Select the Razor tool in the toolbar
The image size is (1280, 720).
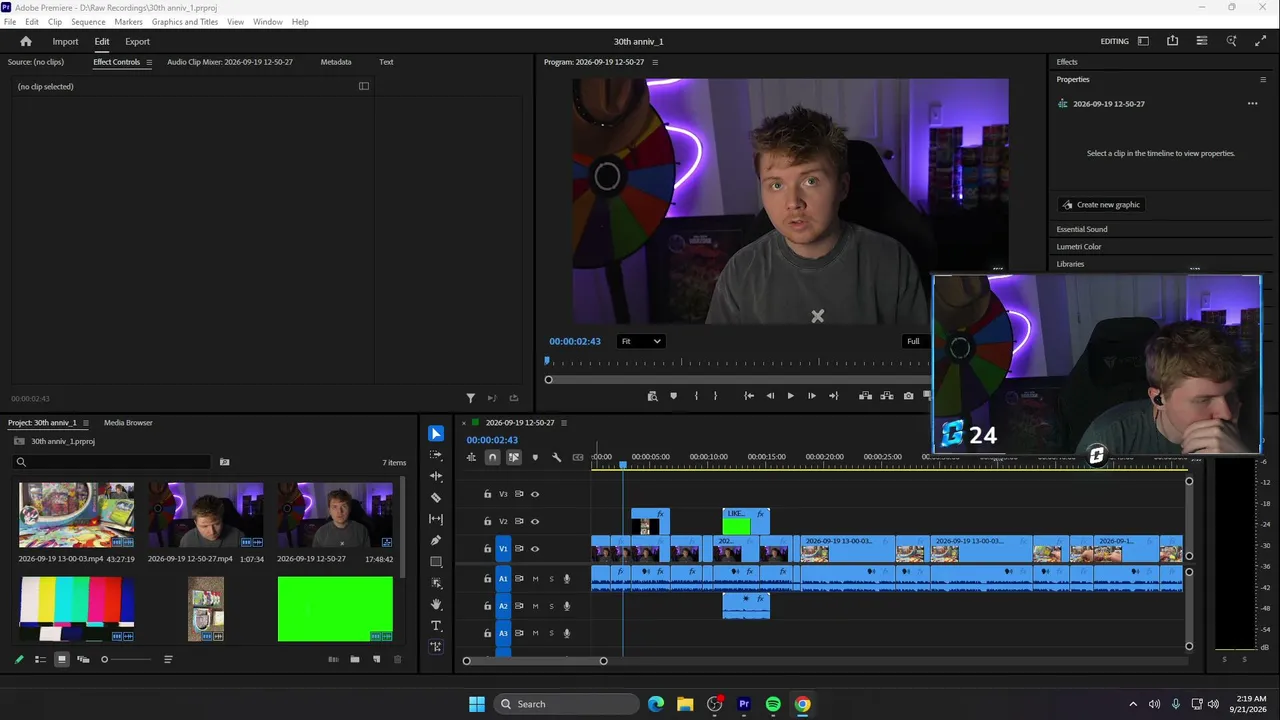point(436,497)
